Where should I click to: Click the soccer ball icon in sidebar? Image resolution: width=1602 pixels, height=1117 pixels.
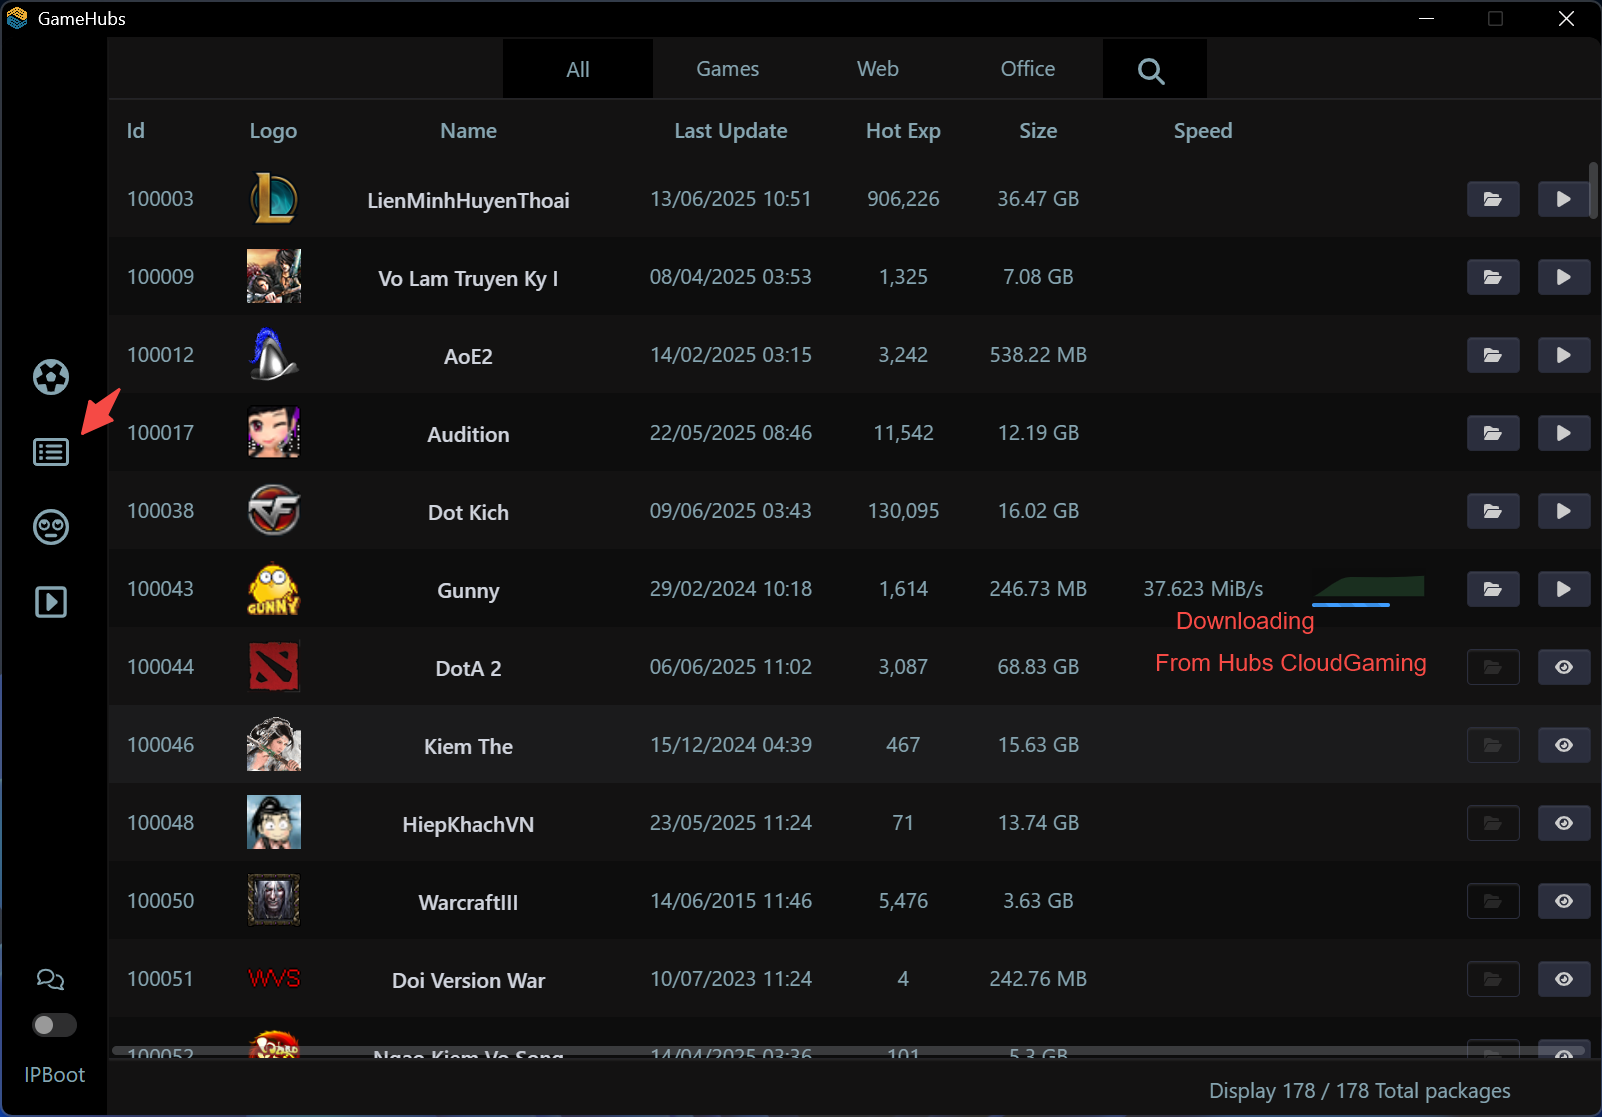[x=51, y=377]
